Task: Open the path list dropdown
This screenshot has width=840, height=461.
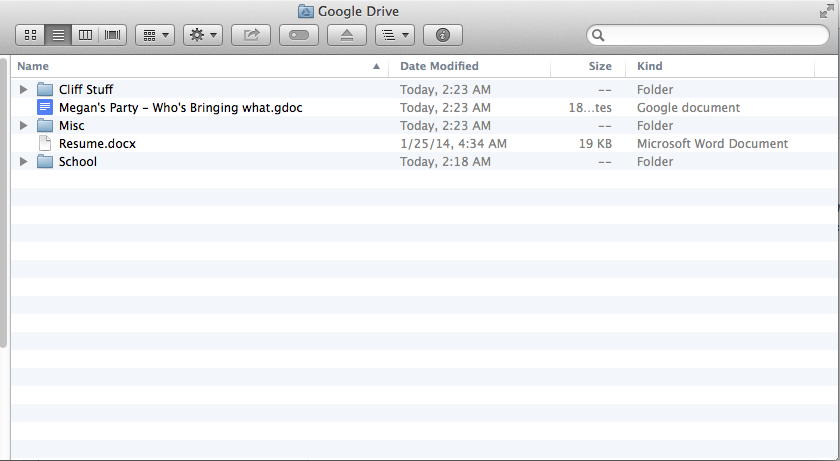Action: click(x=395, y=35)
